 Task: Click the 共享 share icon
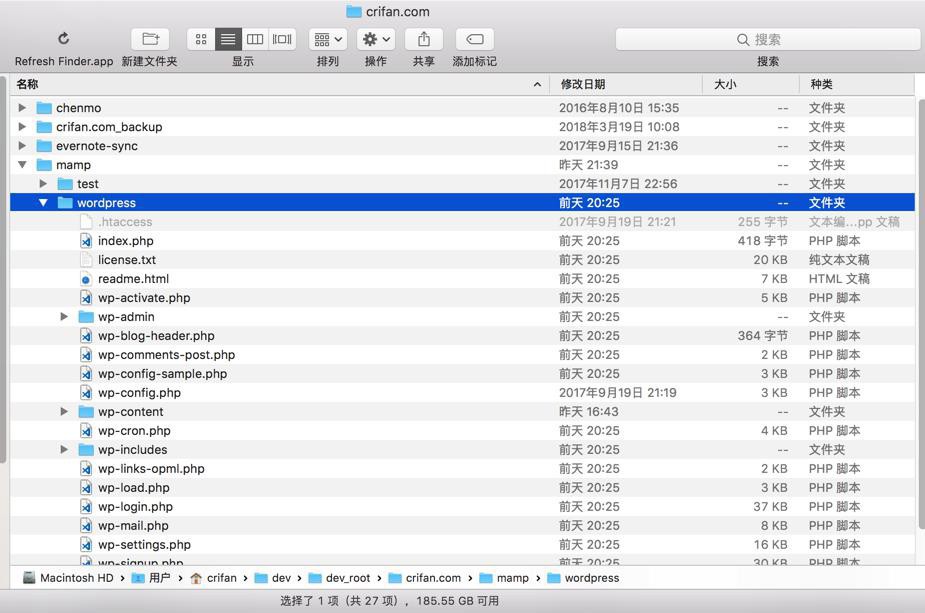point(424,40)
